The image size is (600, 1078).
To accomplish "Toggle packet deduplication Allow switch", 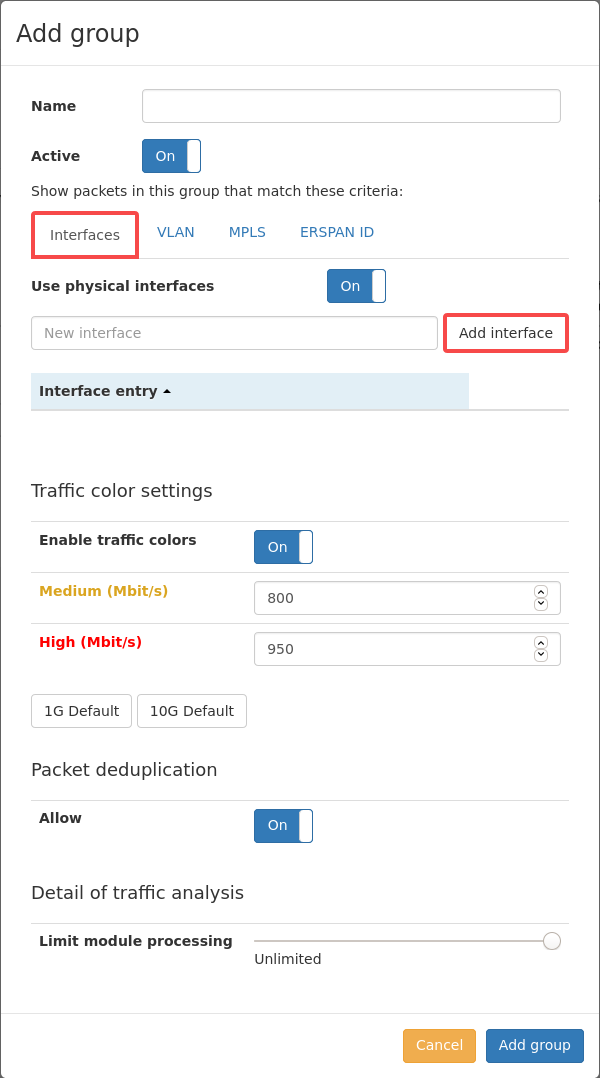I will tap(283, 826).
